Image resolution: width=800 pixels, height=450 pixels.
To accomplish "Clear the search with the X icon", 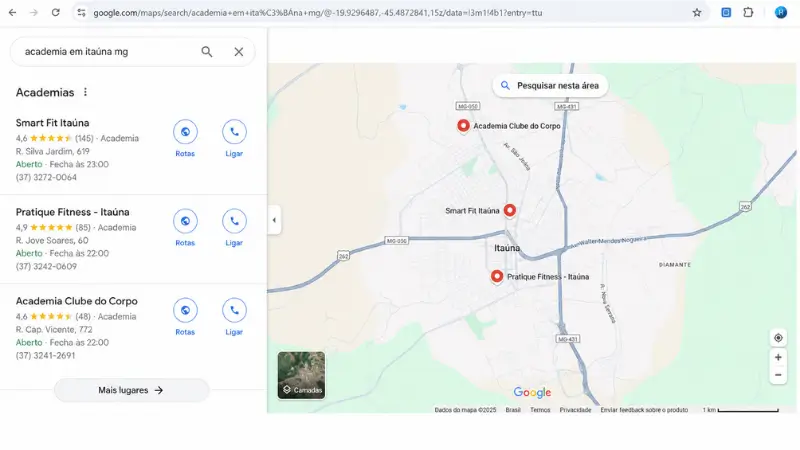I will tap(239, 52).
